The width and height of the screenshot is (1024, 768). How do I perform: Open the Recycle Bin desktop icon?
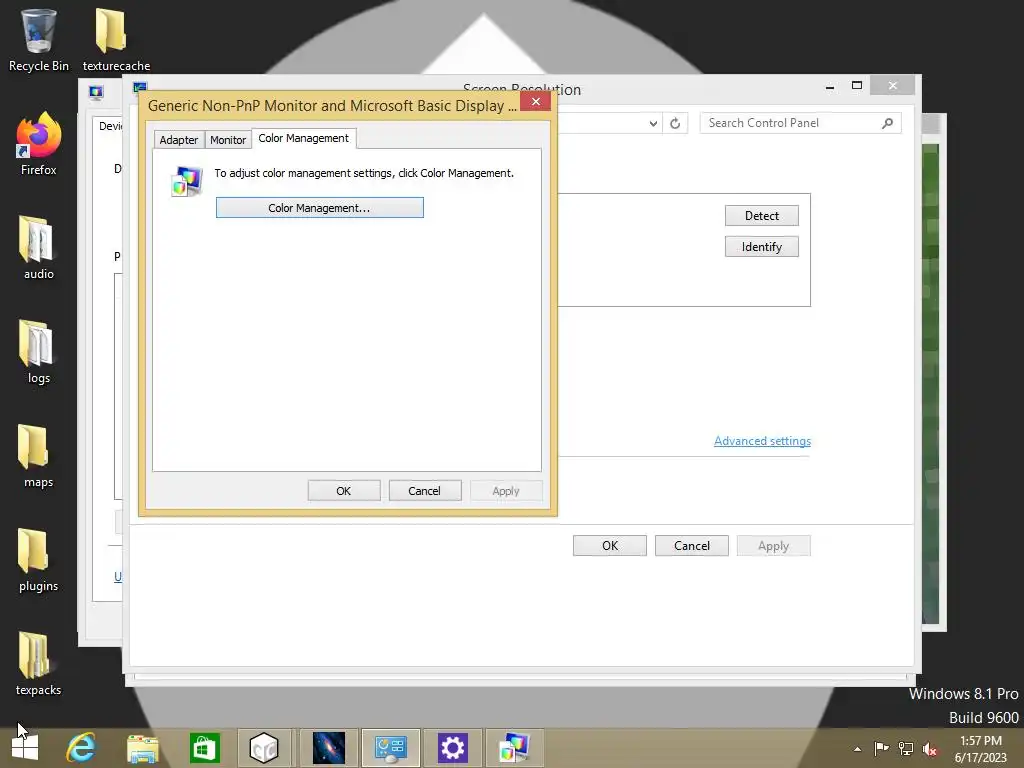[39, 40]
